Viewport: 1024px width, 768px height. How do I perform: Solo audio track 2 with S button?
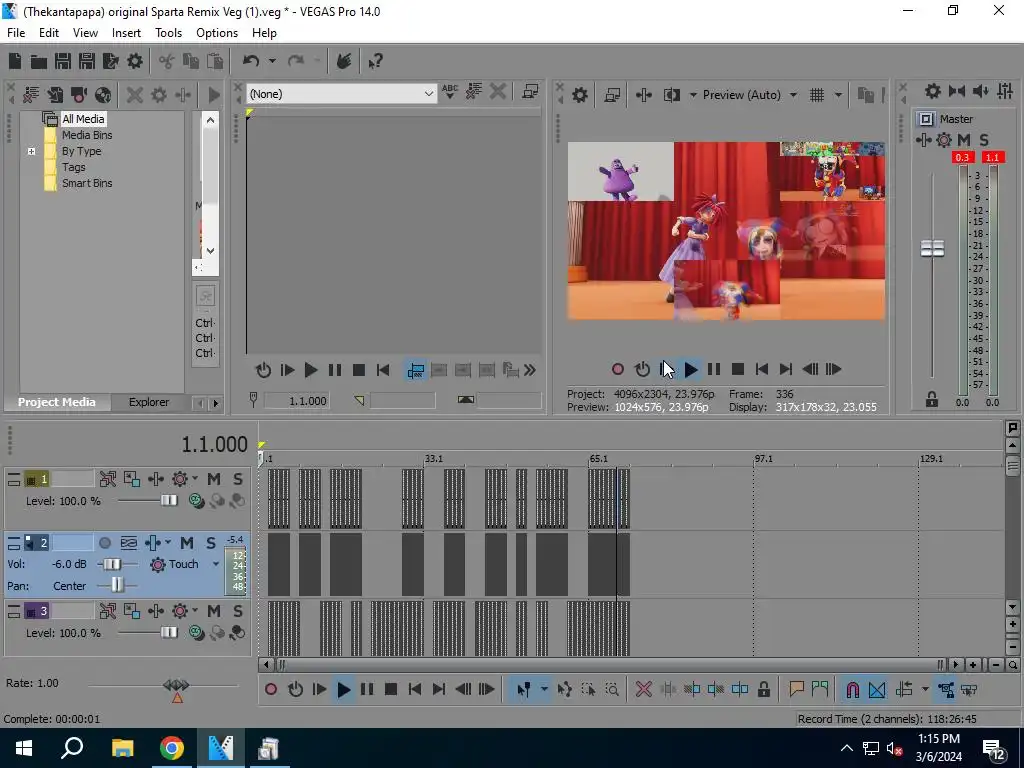(210, 543)
